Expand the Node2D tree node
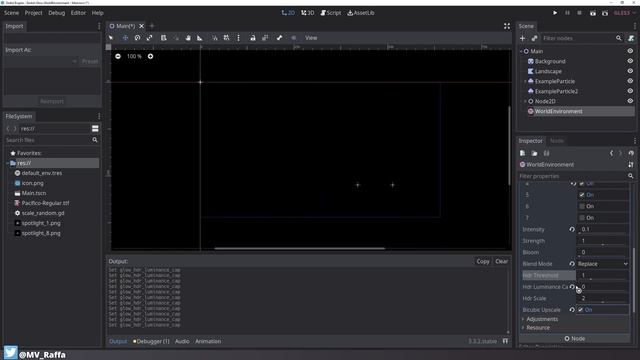The width and height of the screenshot is (640, 360). click(x=525, y=101)
